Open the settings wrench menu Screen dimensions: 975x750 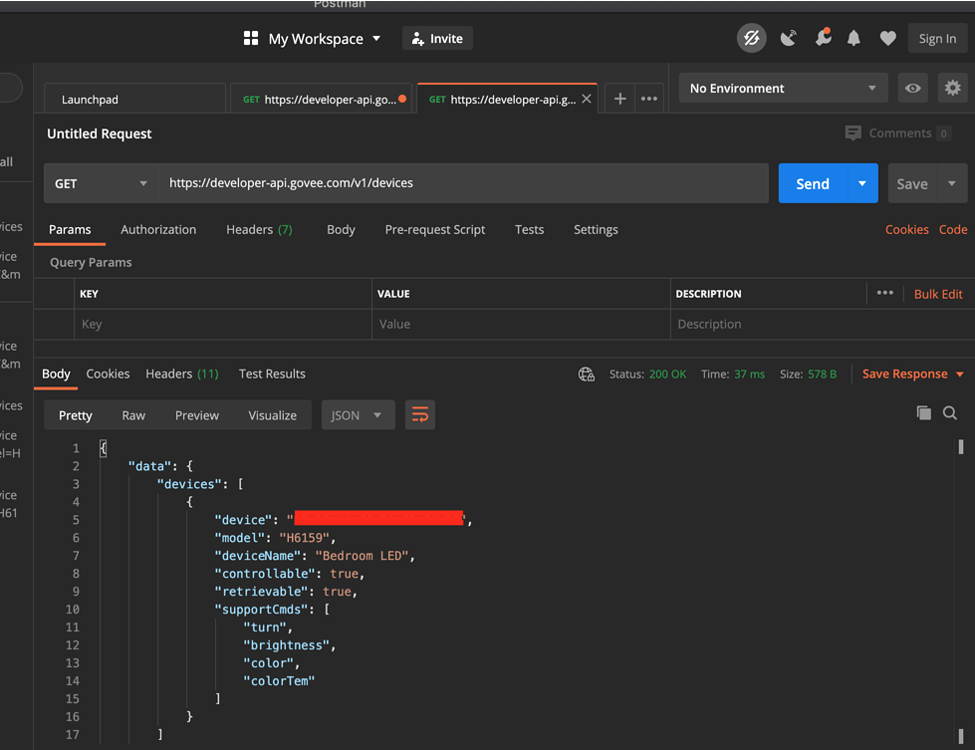(x=823, y=38)
